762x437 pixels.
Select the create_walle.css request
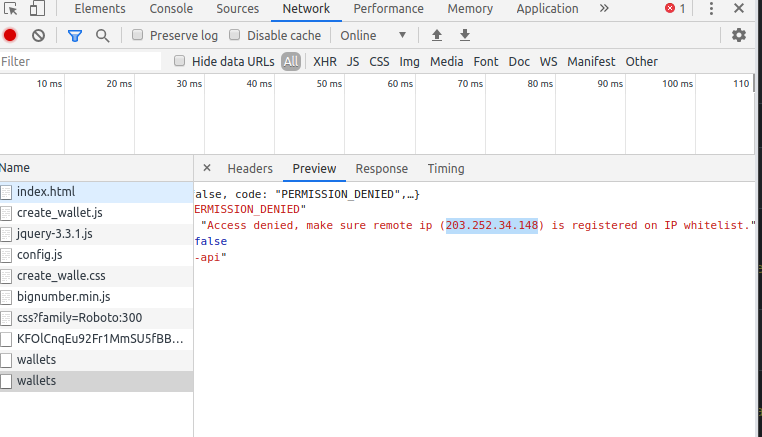96,276
